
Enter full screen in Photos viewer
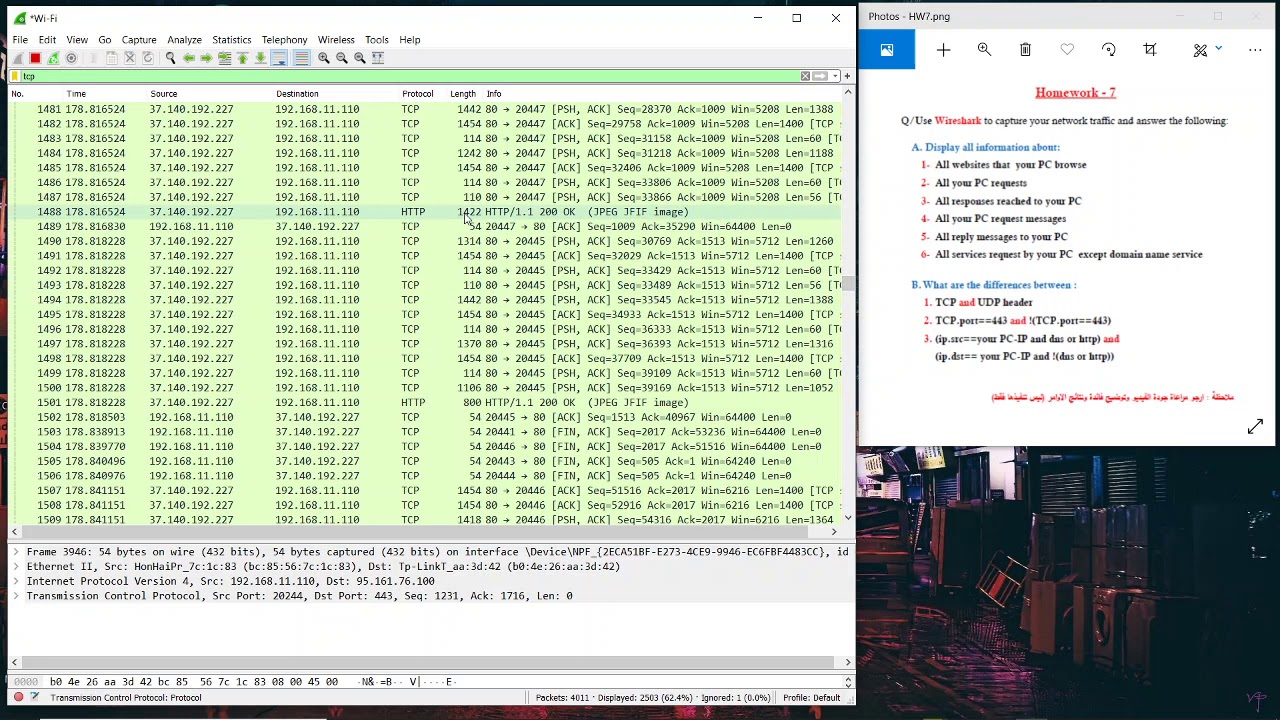1255,427
